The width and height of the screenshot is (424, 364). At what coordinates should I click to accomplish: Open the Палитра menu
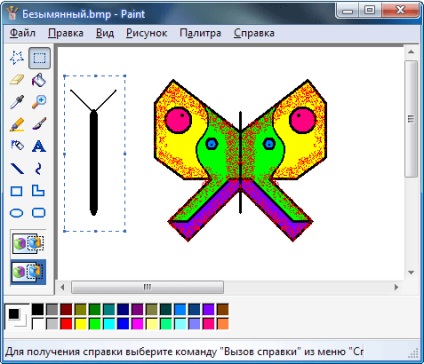coord(200,33)
